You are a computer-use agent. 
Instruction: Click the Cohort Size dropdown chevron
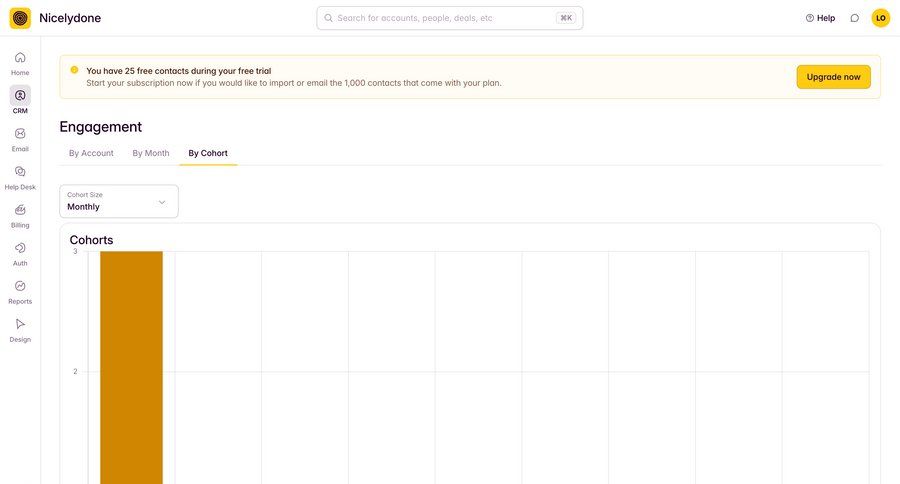click(x=162, y=202)
